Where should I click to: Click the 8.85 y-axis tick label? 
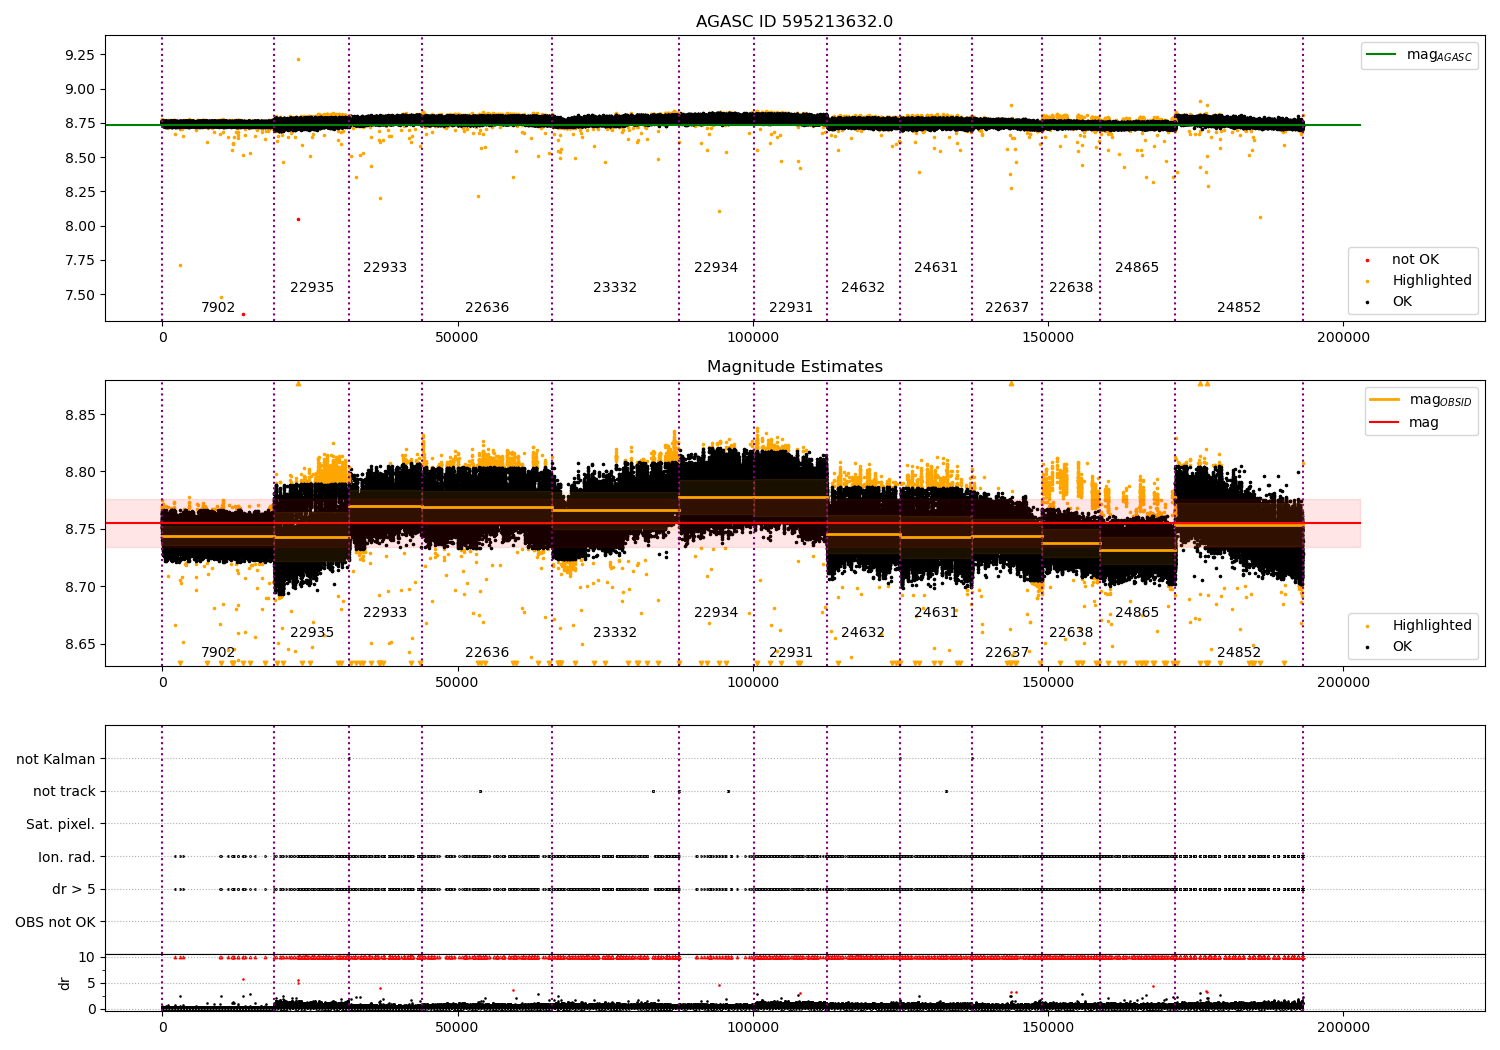pos(79,415)
